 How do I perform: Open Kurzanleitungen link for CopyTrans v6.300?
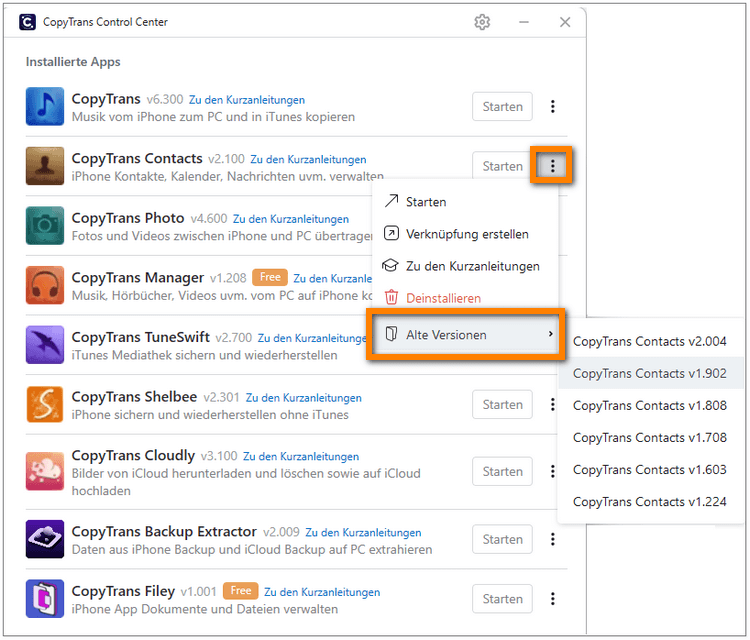[x=247, y=100]
